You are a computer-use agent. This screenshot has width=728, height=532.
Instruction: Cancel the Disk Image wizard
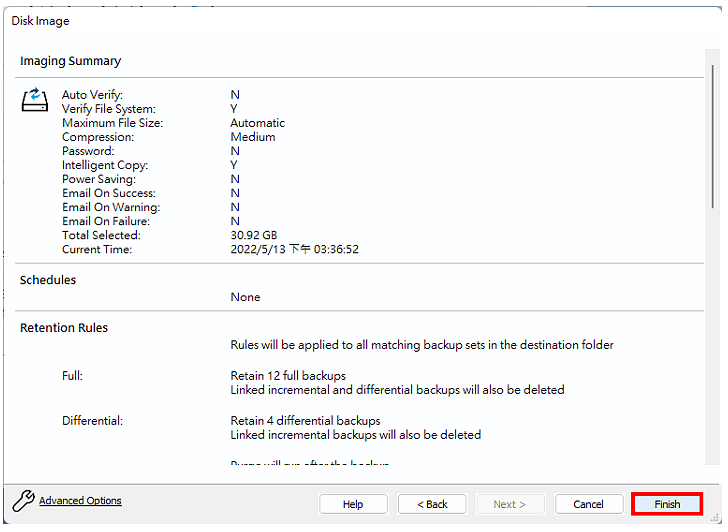tap(588, 504)
